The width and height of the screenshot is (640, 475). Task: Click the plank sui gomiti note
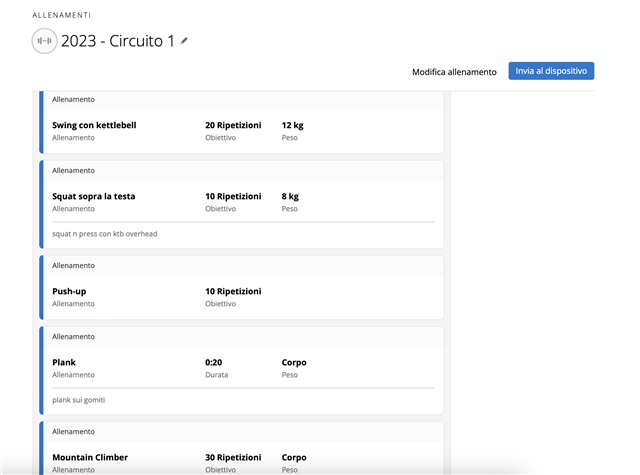click(78, 400)
